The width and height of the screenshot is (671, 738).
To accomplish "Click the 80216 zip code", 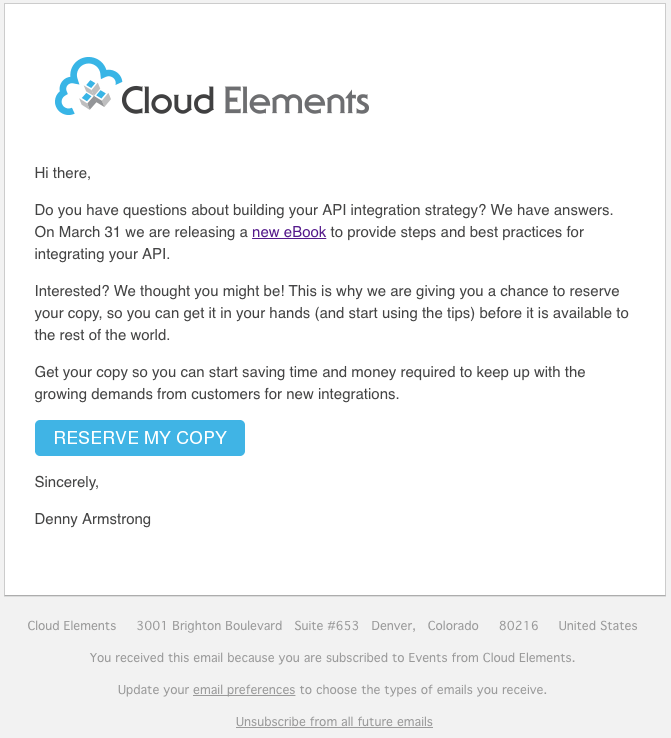I will coord(519,626).
